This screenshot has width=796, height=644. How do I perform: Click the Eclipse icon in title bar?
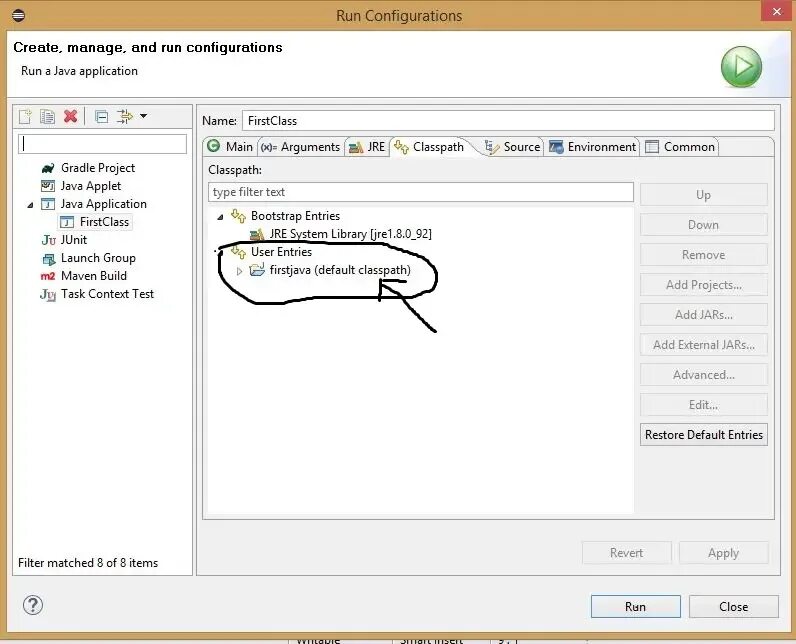click(18, 15)
